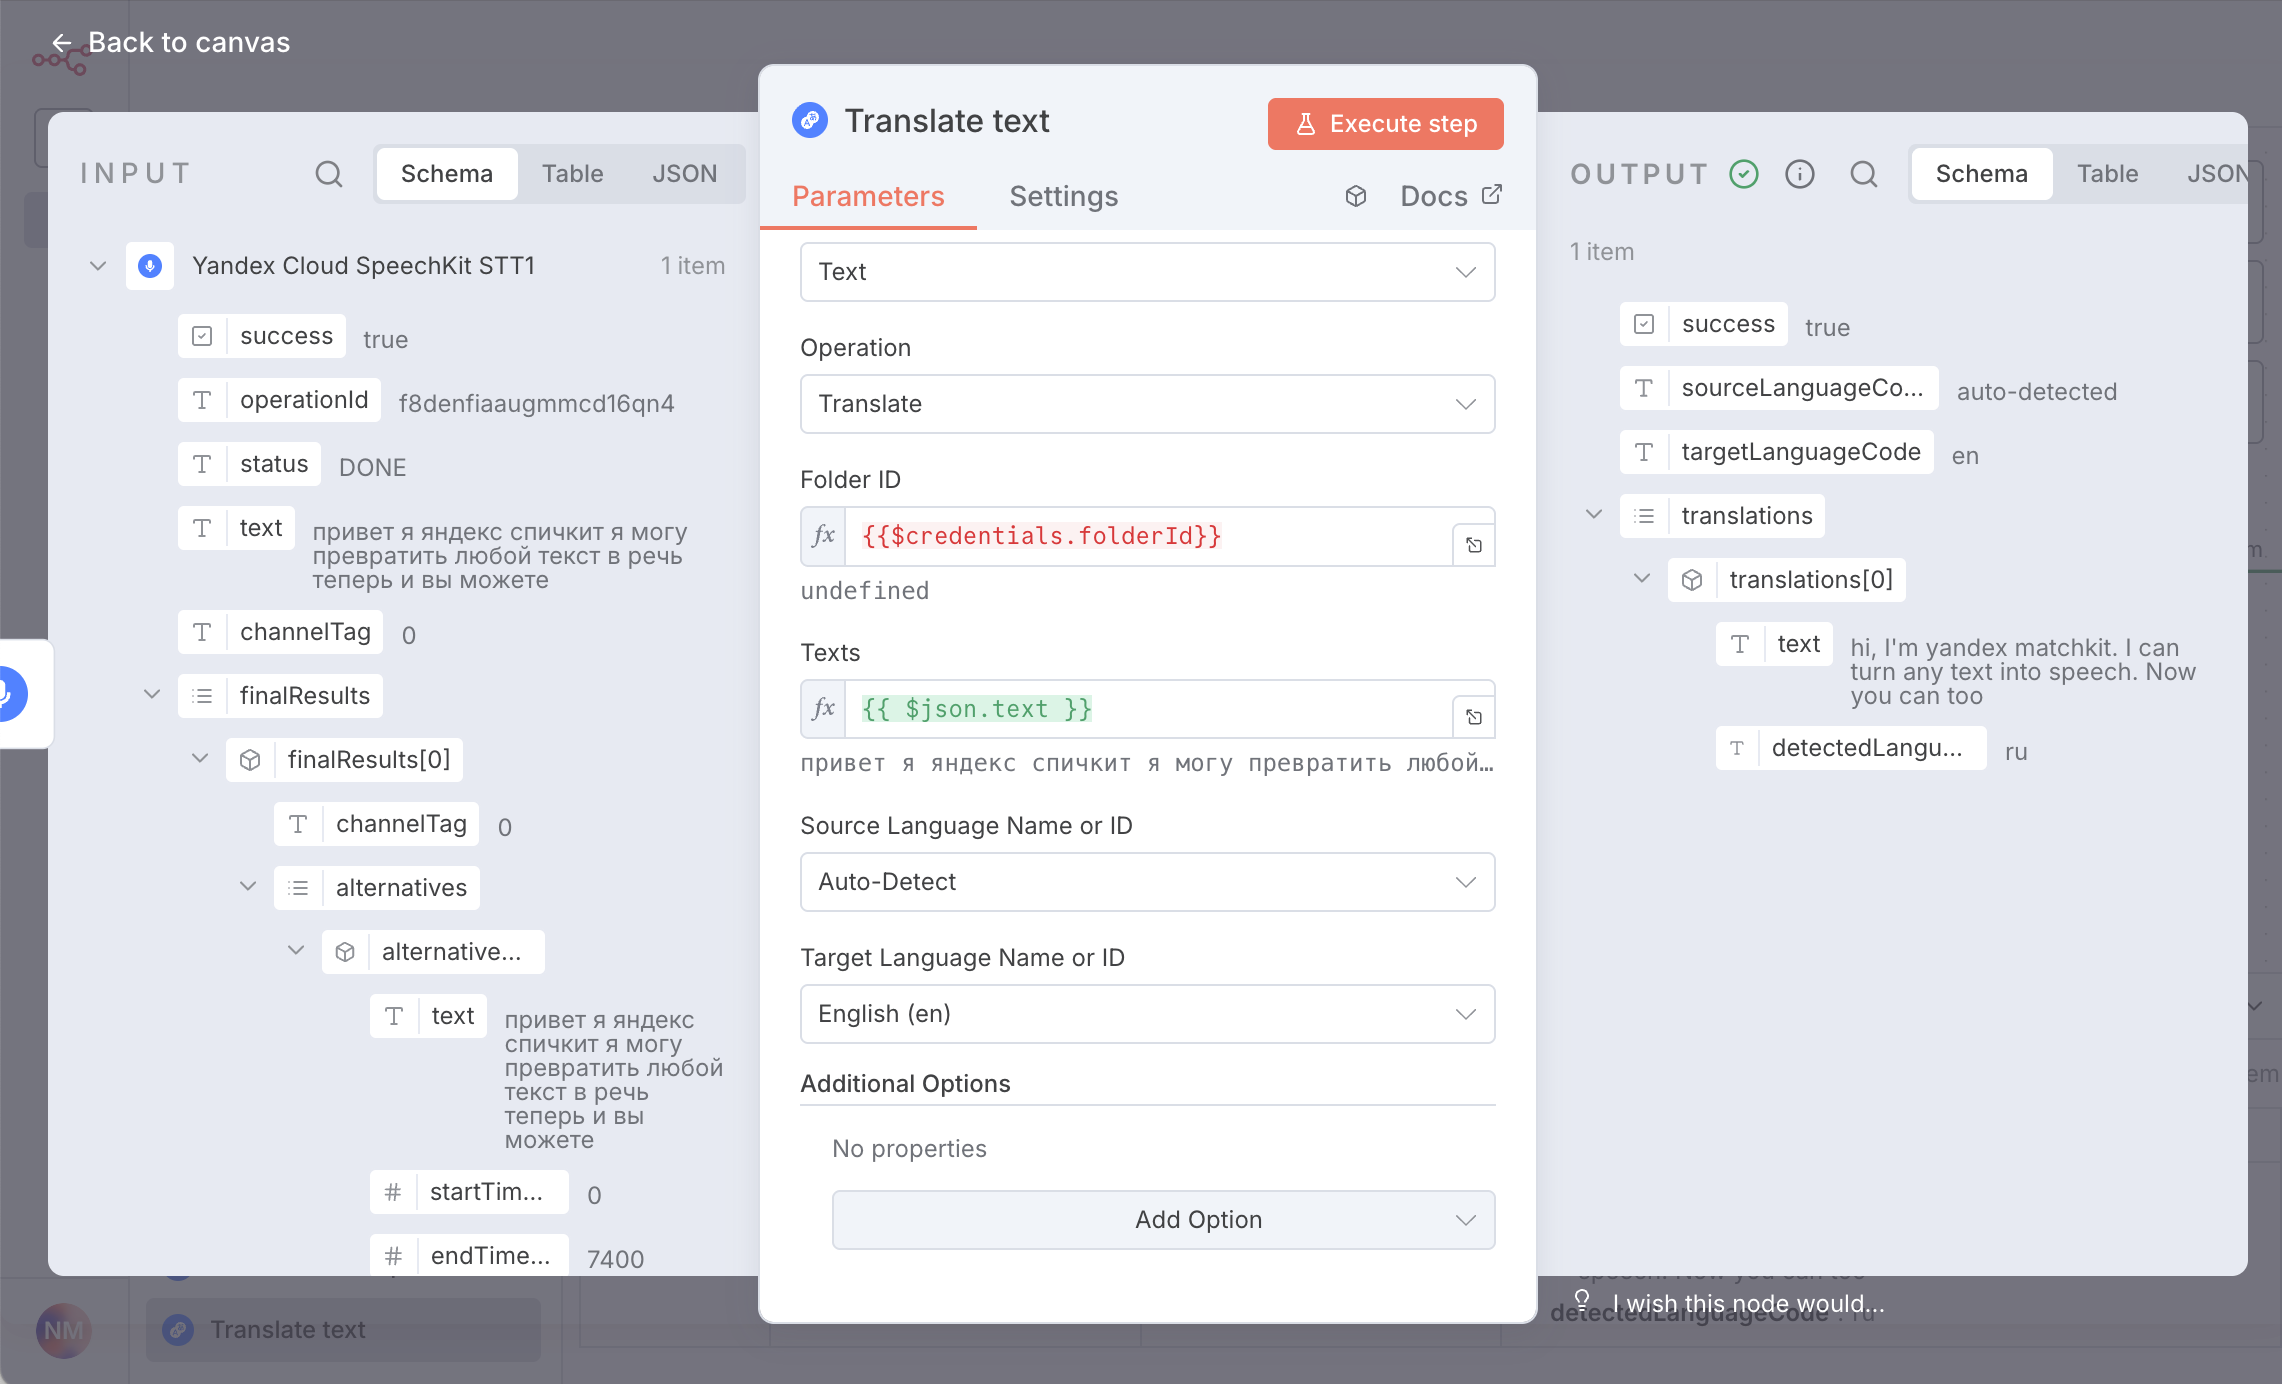The height and width of the screenshot is (1384, 2282).
Task: Open the "I wish this node would..." feedback link
Action: coord(1748,1303)
